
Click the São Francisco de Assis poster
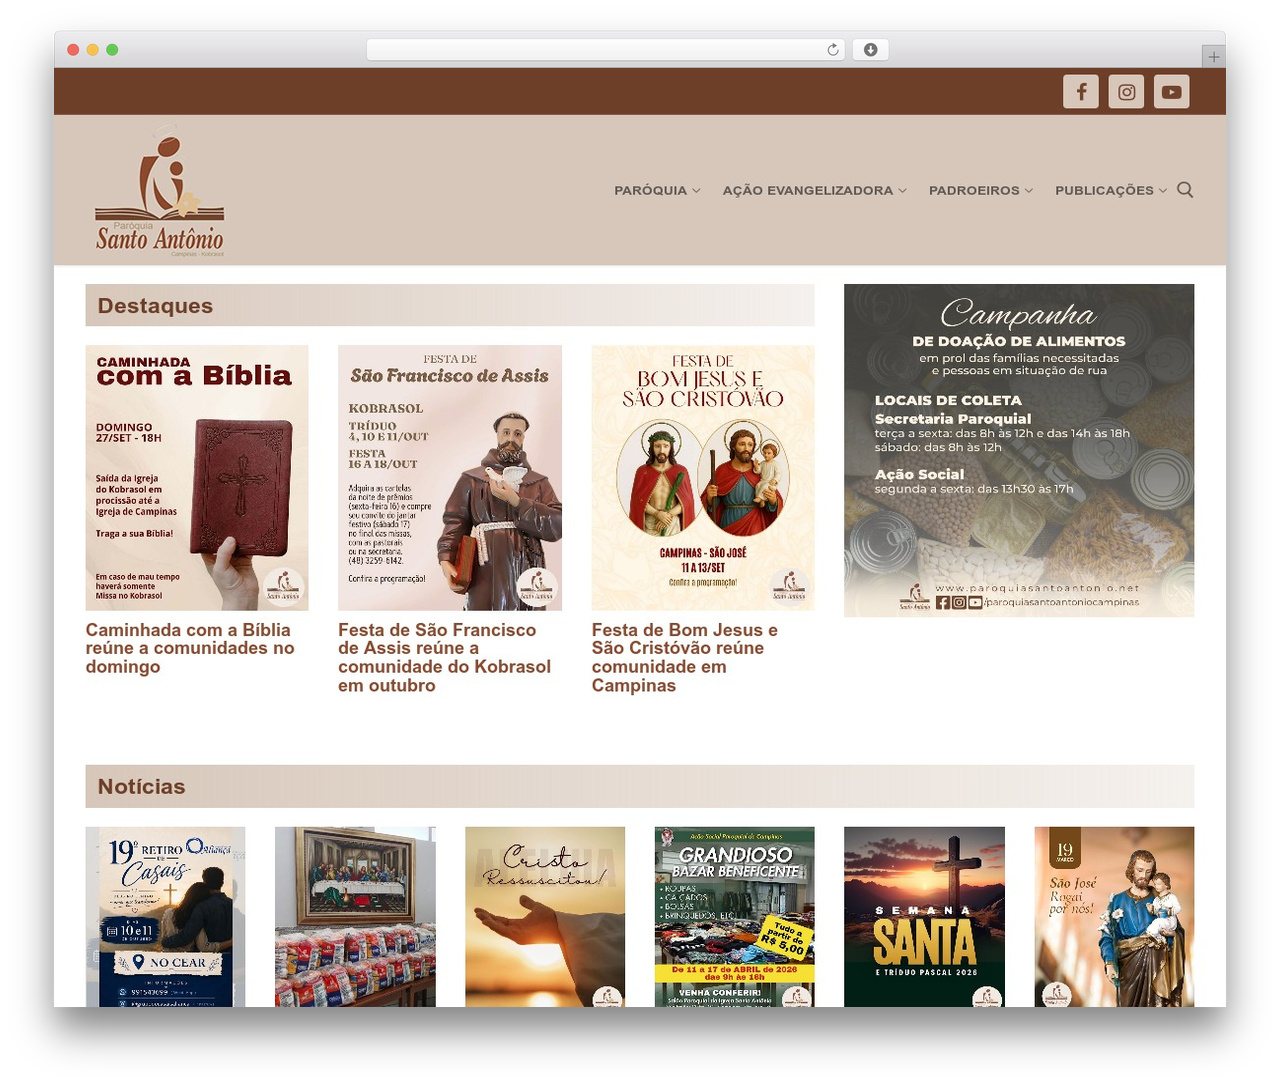point(450,478)
